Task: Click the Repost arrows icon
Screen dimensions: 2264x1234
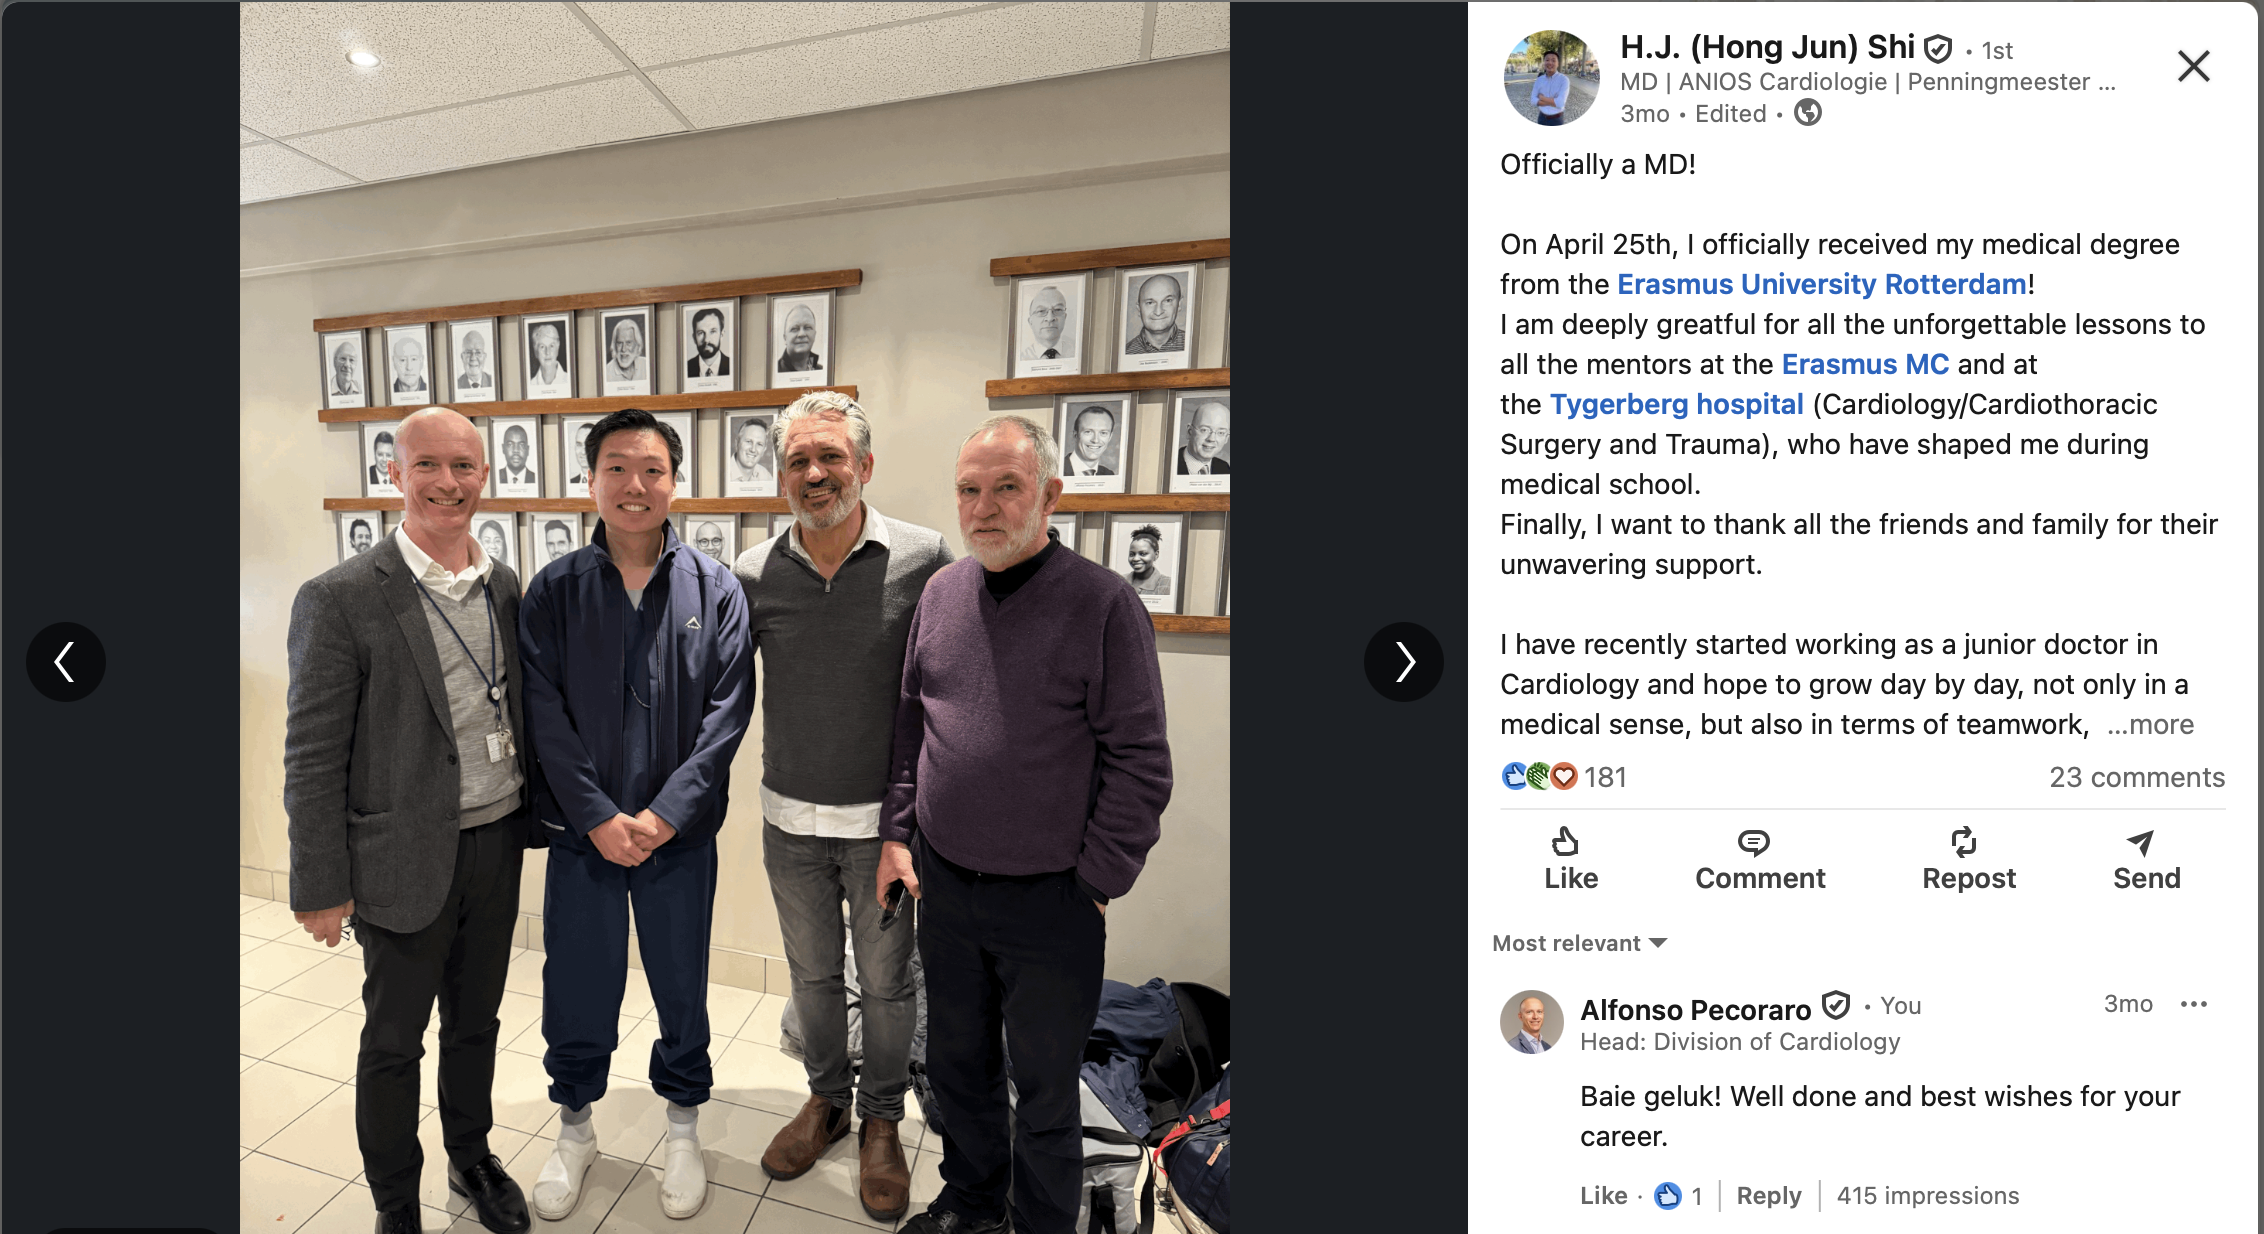Action: pos(1964,842)
